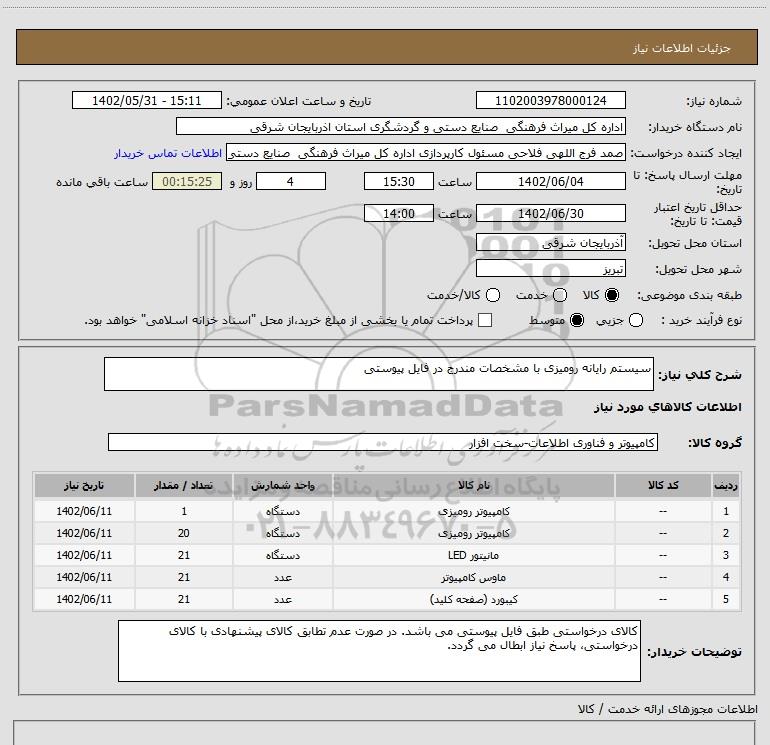Viewport: 770px width, 745px height.
Task: Click the price validity date 1402/06/30
Action: pyautogui.click(x=550, y=213)
